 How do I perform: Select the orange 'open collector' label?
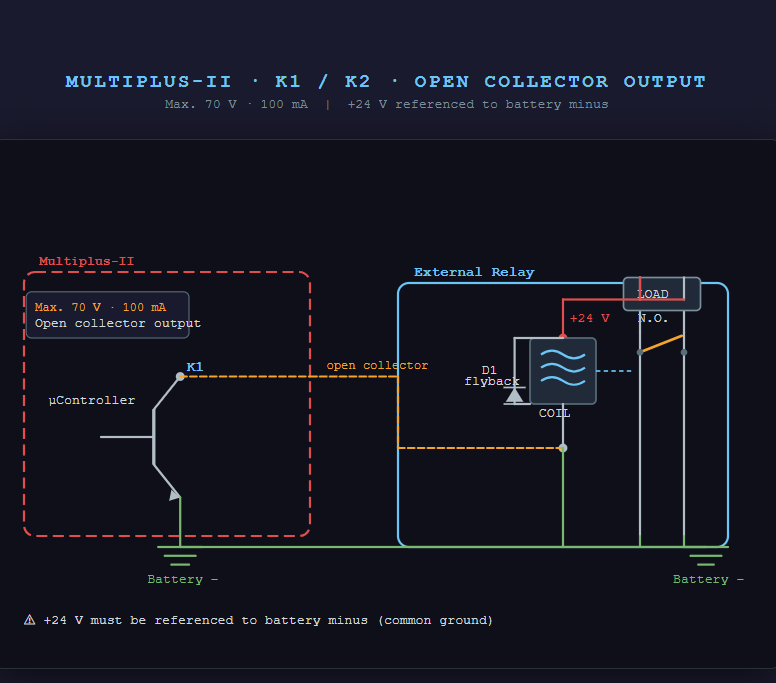coord(377,365)
